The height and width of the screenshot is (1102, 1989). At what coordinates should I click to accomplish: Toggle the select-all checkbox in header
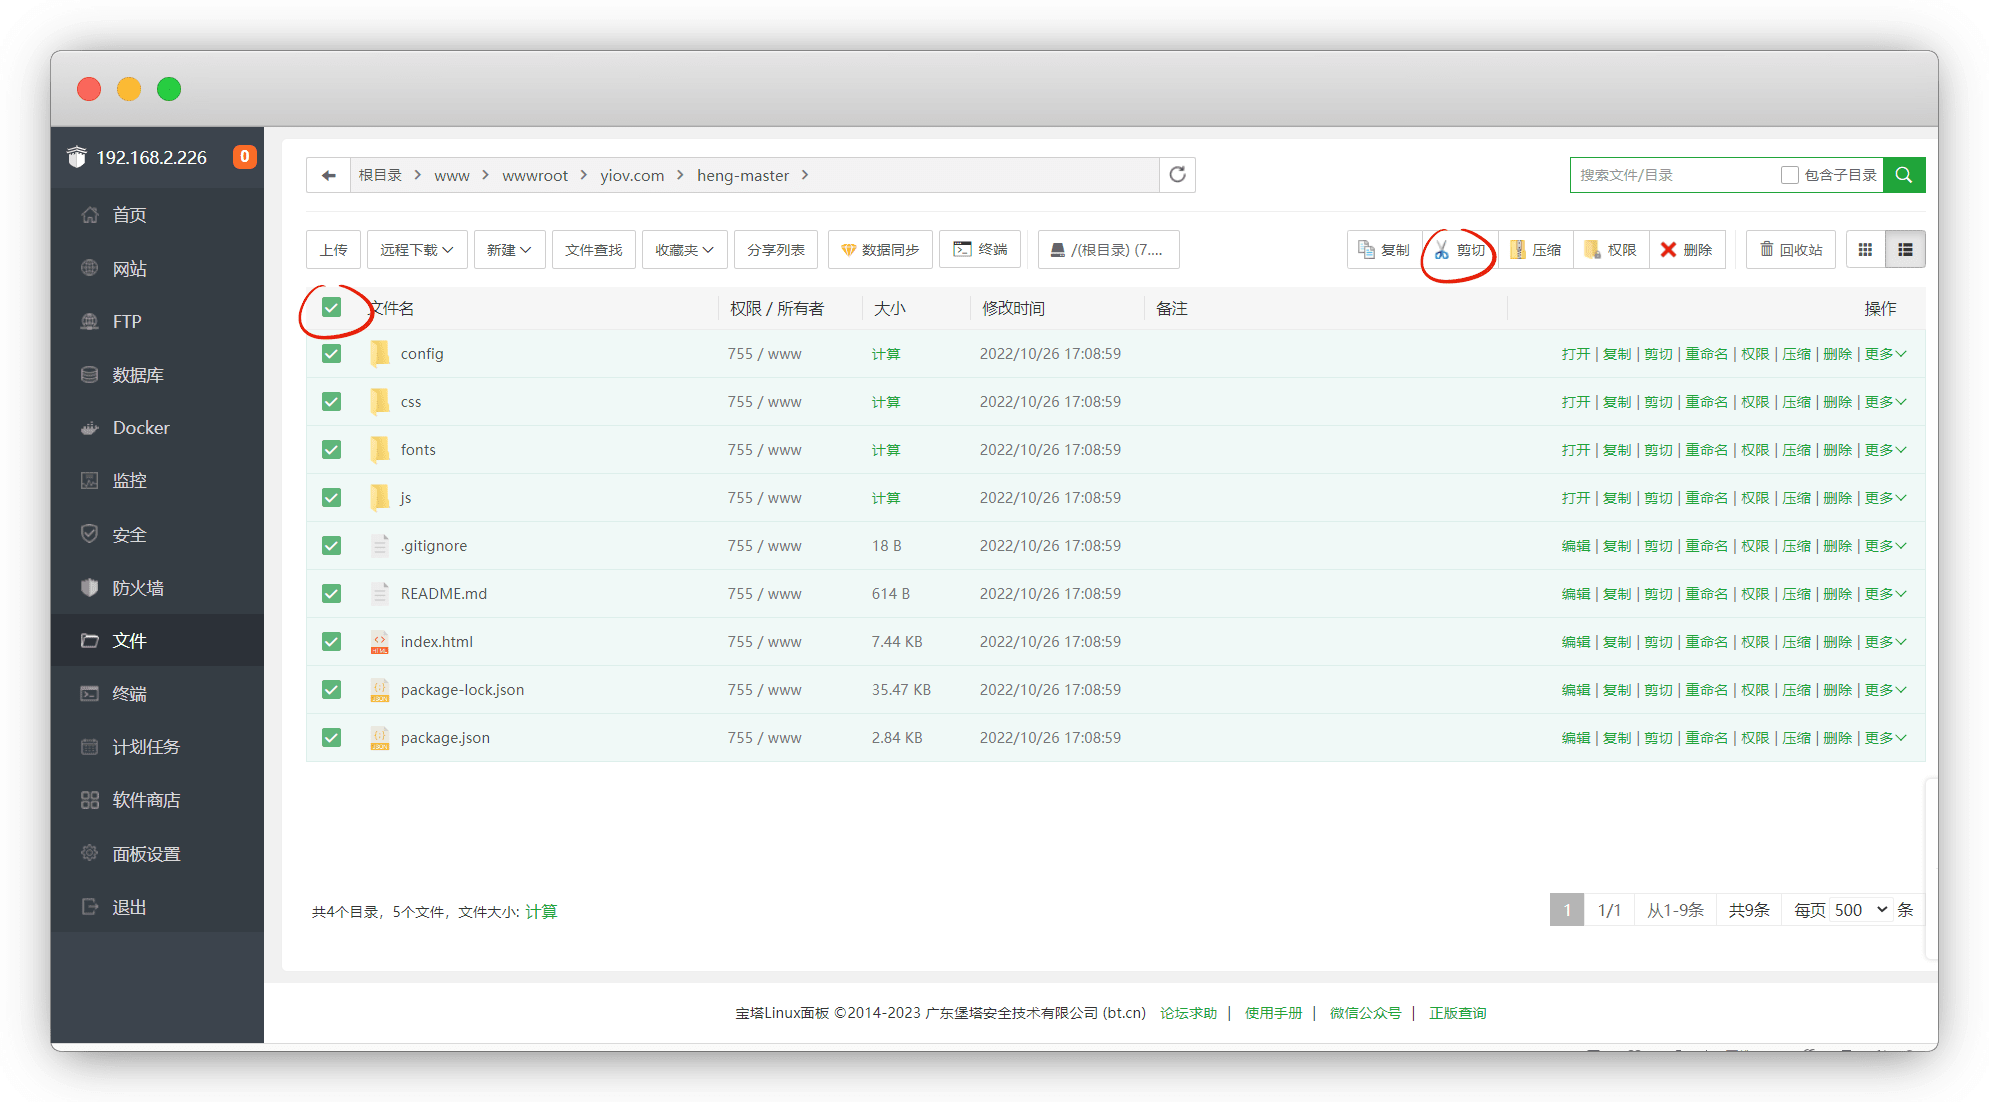point(332,308)
